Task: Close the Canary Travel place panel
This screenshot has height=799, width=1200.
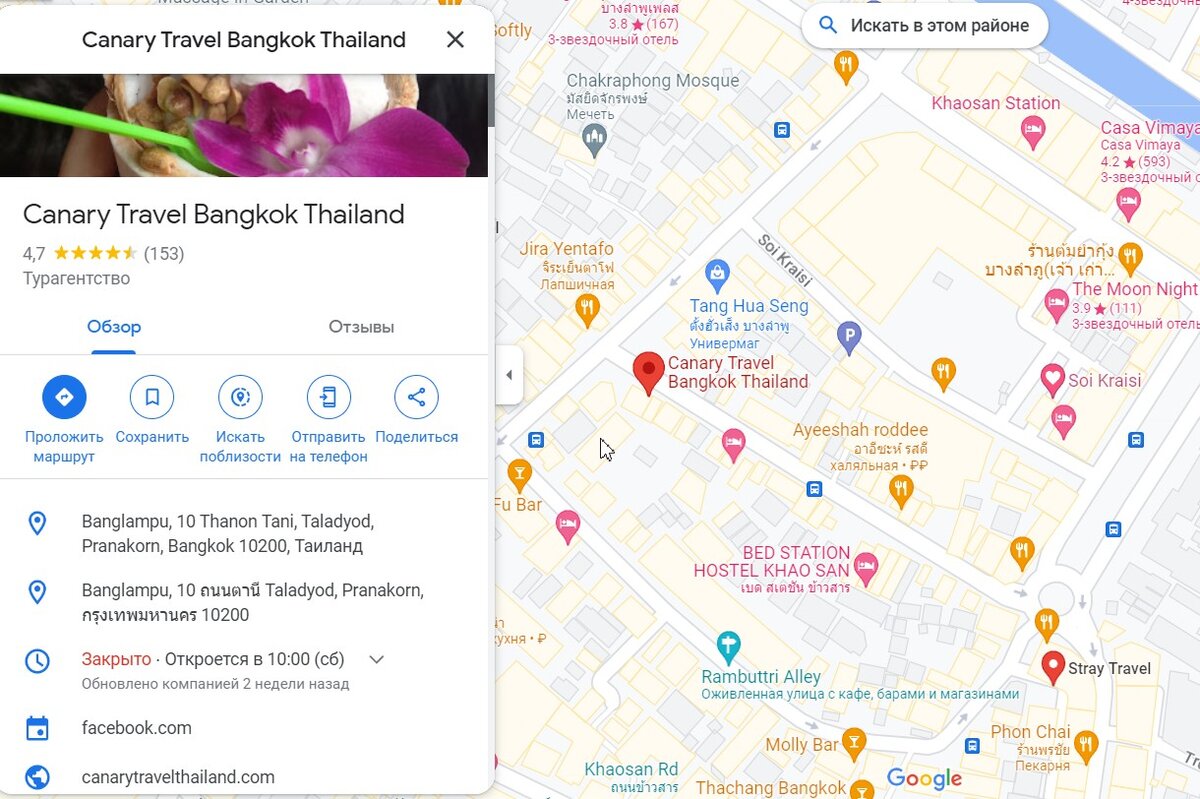Action: coord(455,40)
